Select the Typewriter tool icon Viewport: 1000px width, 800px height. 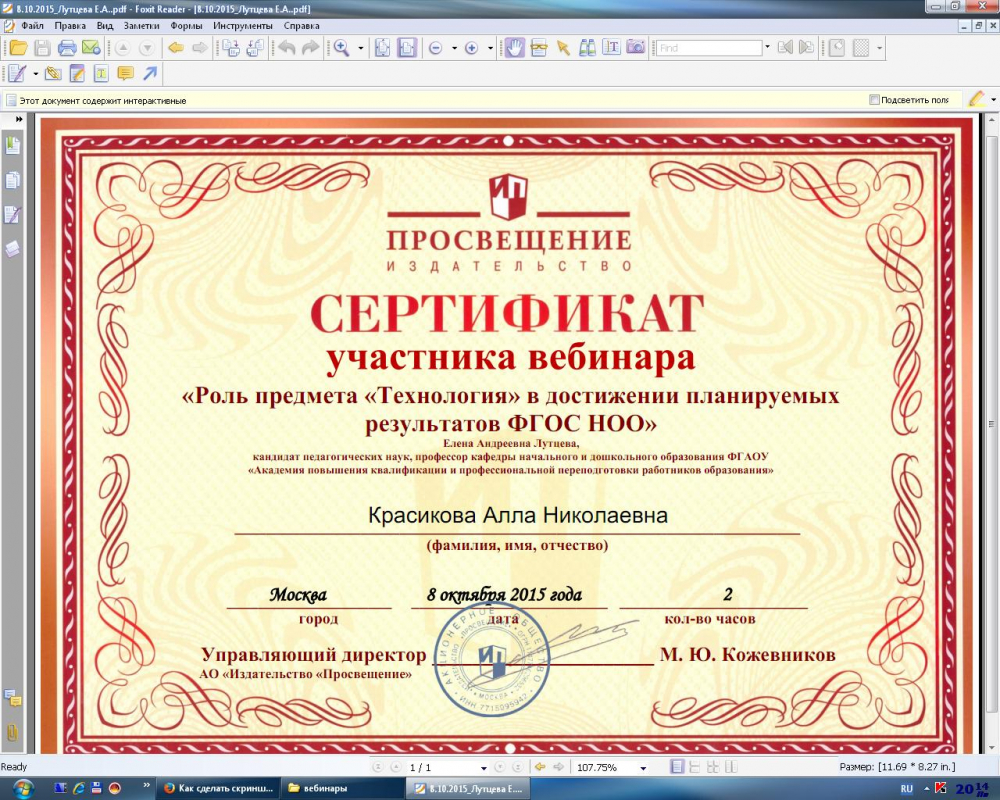[x=101, y=74]
